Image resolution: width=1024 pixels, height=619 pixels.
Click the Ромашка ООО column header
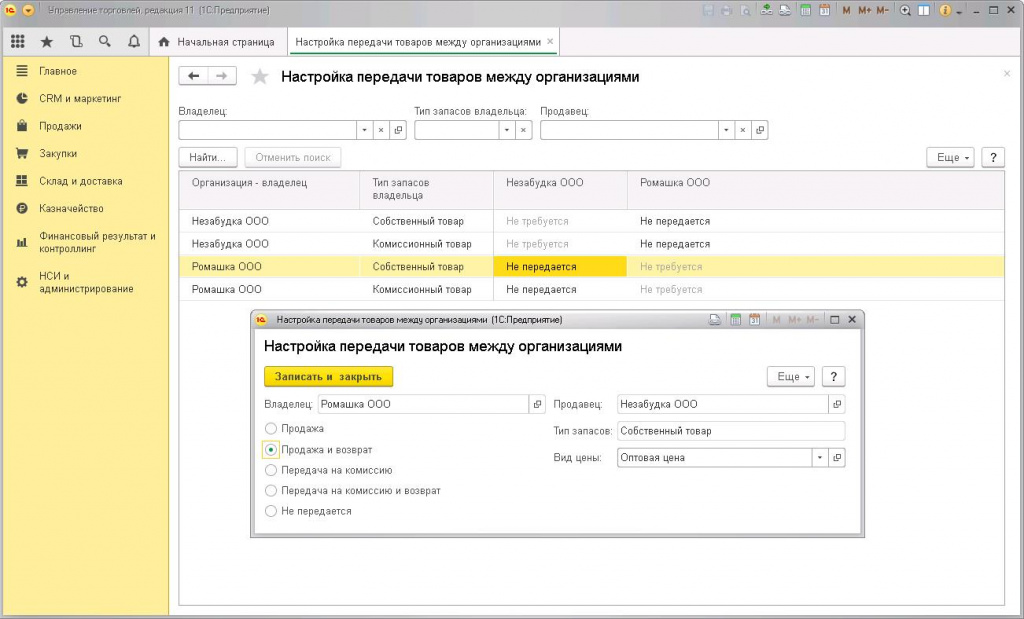click(x=815, y=189)
